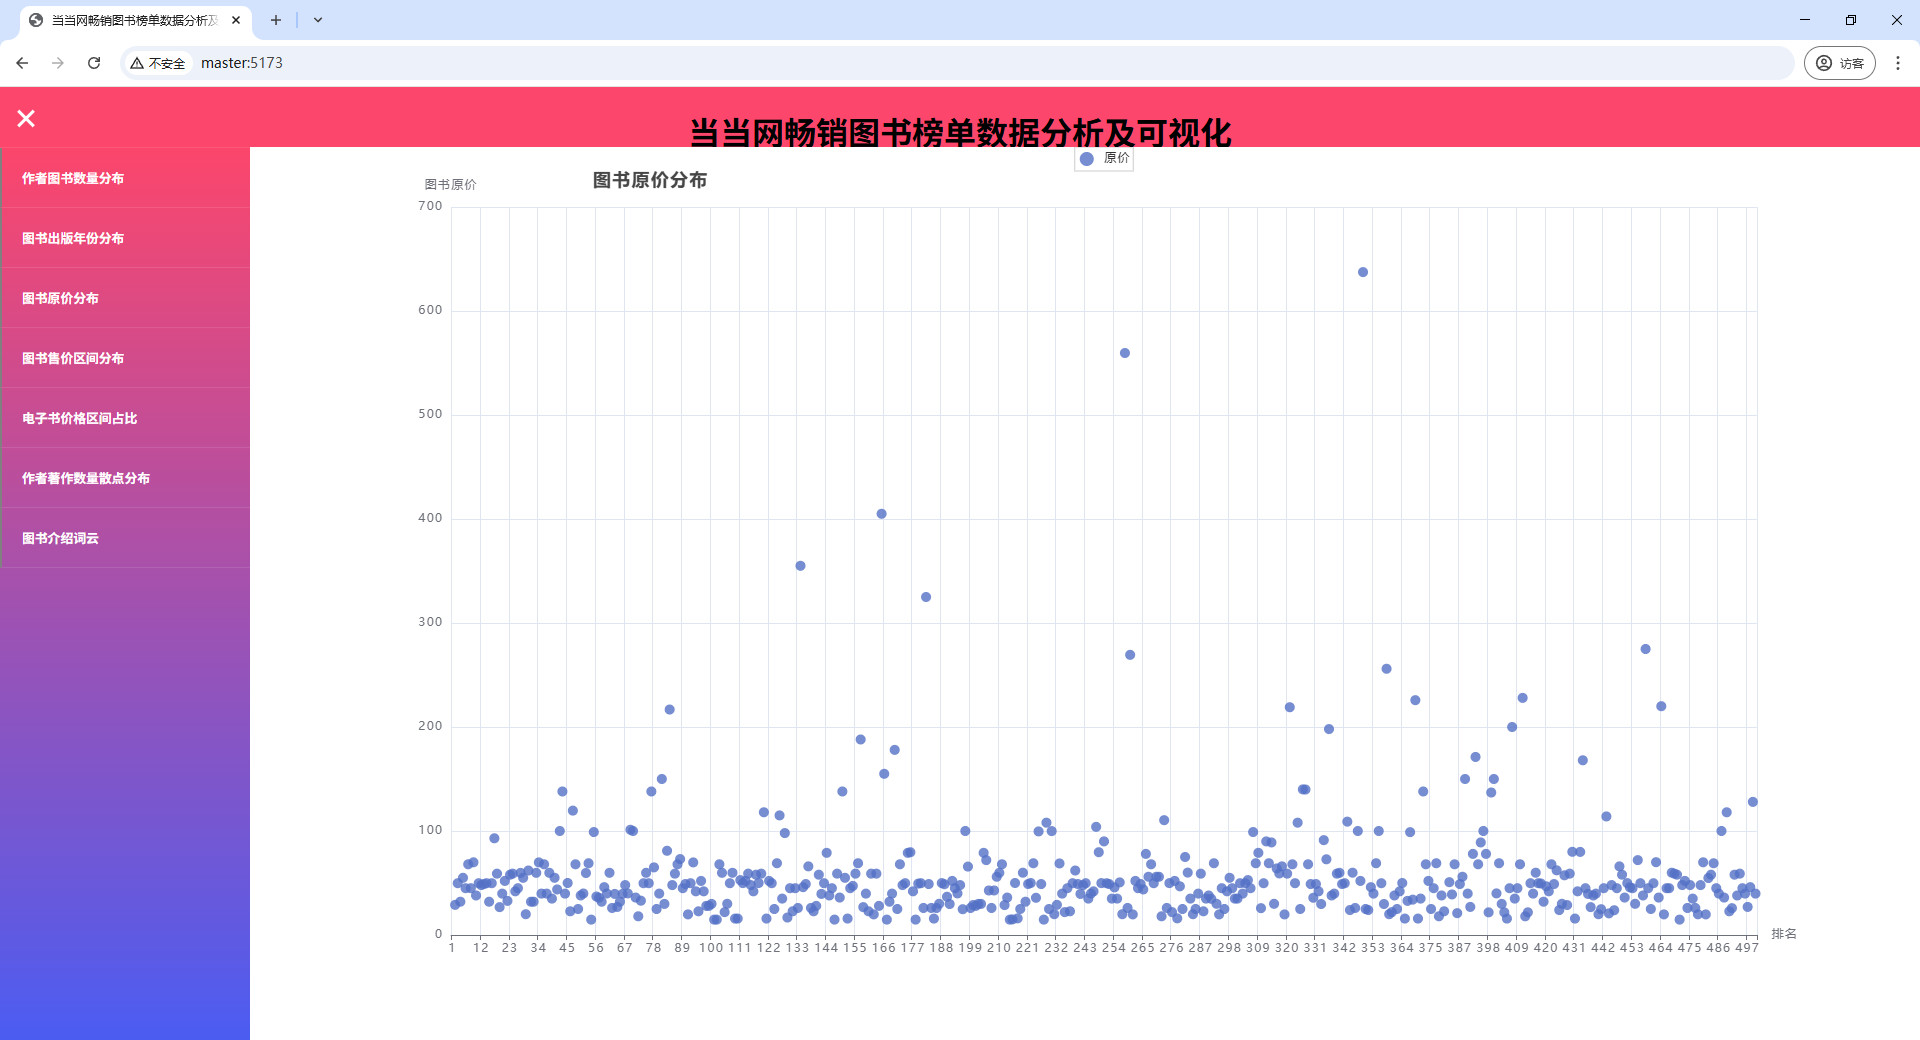Open a new browser tab
Image resolution: width=1920 pixels, height=1040 pixels.
pos(276,20)
